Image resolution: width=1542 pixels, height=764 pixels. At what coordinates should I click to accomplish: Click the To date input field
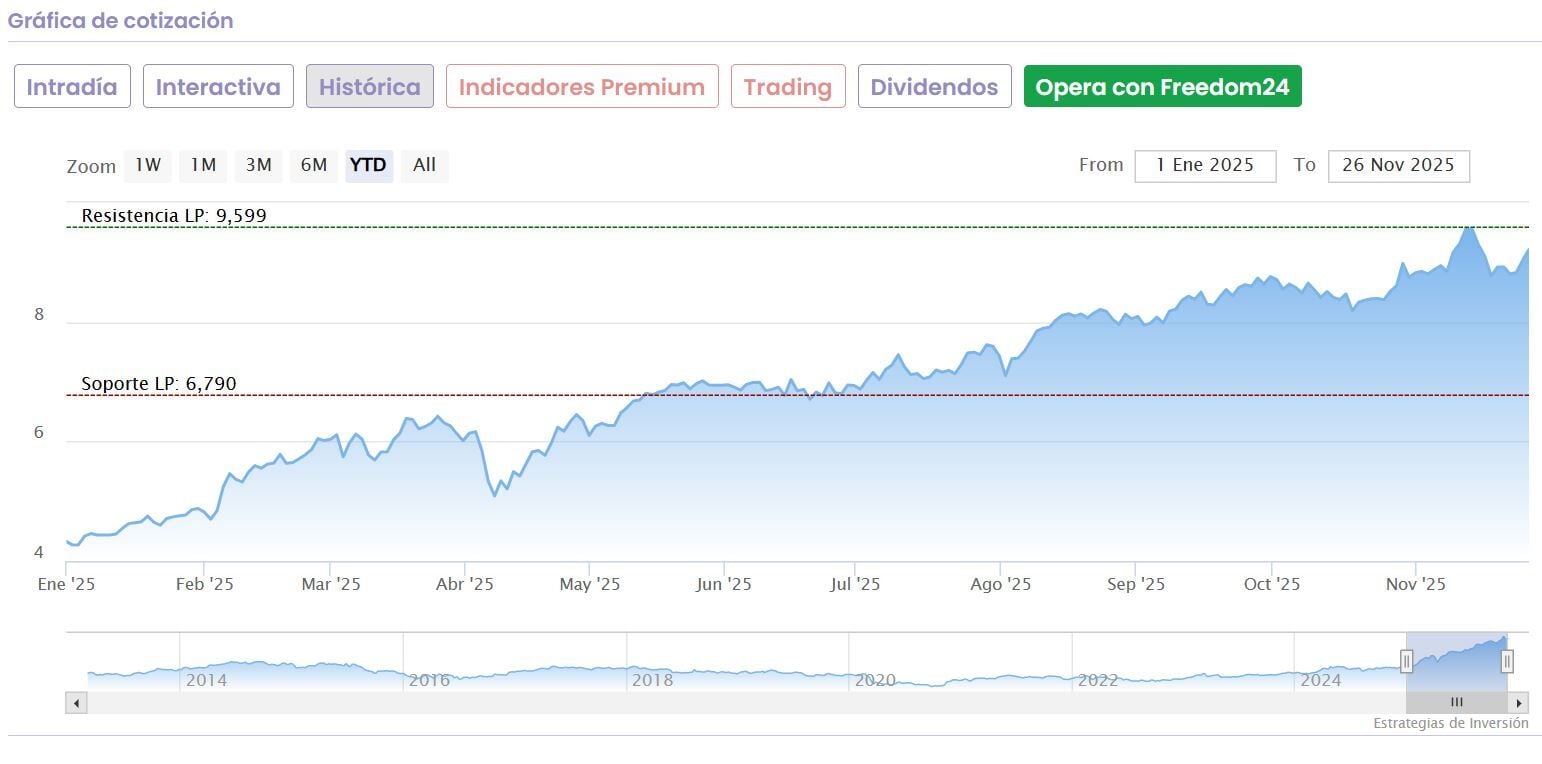(x=1398, y=166)
